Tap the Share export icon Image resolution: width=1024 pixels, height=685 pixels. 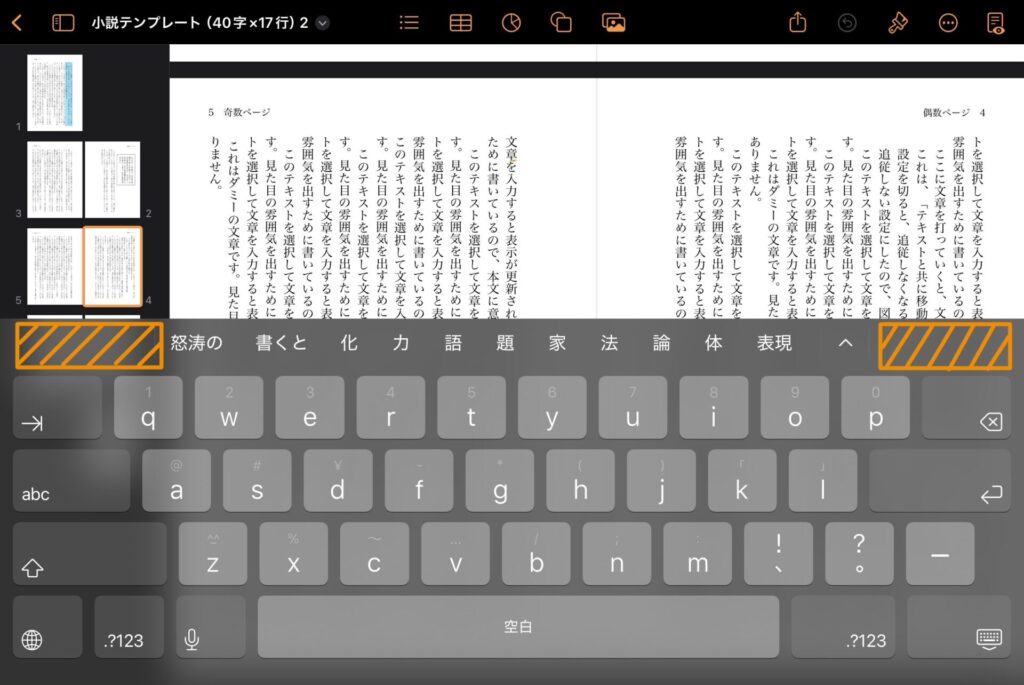[797, 23]
